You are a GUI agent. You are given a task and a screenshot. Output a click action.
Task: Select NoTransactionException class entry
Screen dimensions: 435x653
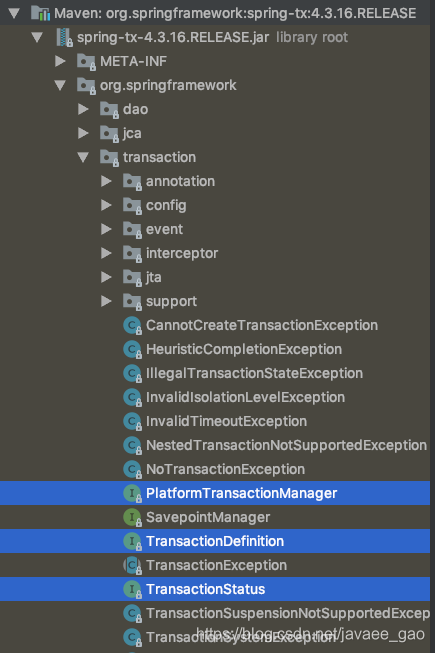coord(225,469)
